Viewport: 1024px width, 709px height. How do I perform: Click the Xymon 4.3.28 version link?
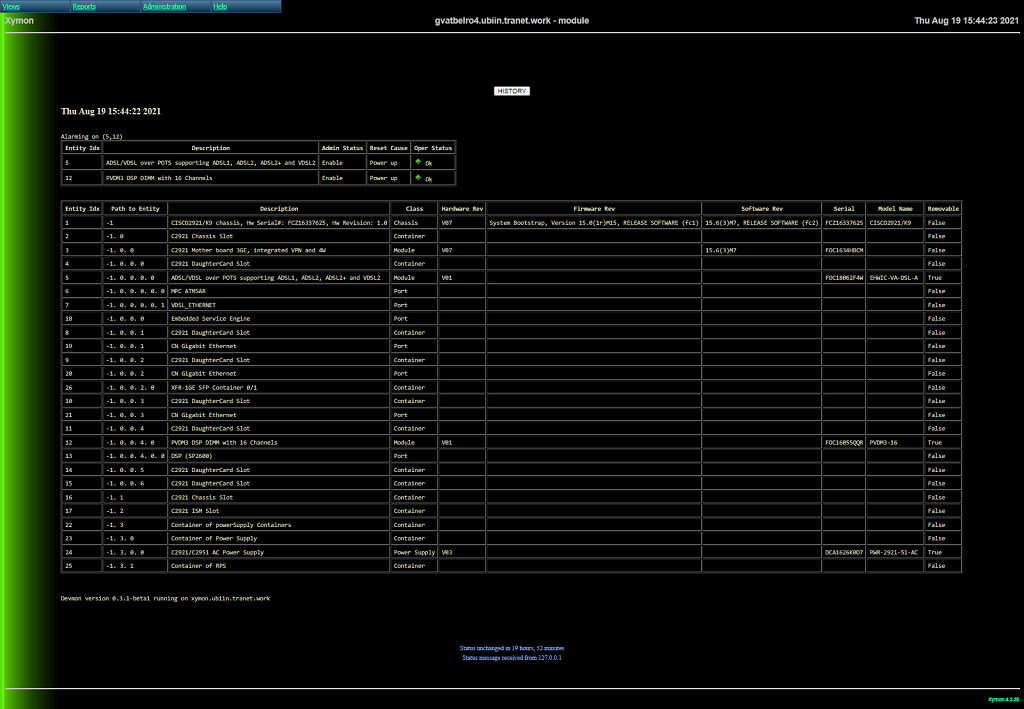(x=1003, y=698)
